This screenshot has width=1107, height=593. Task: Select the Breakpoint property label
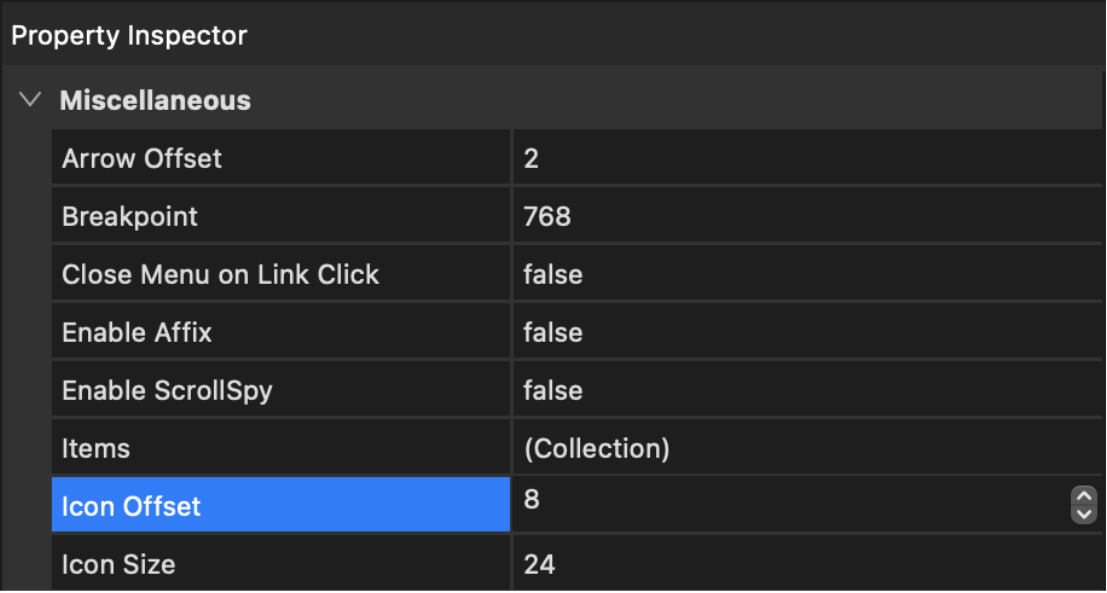click(x=130, y=216)
